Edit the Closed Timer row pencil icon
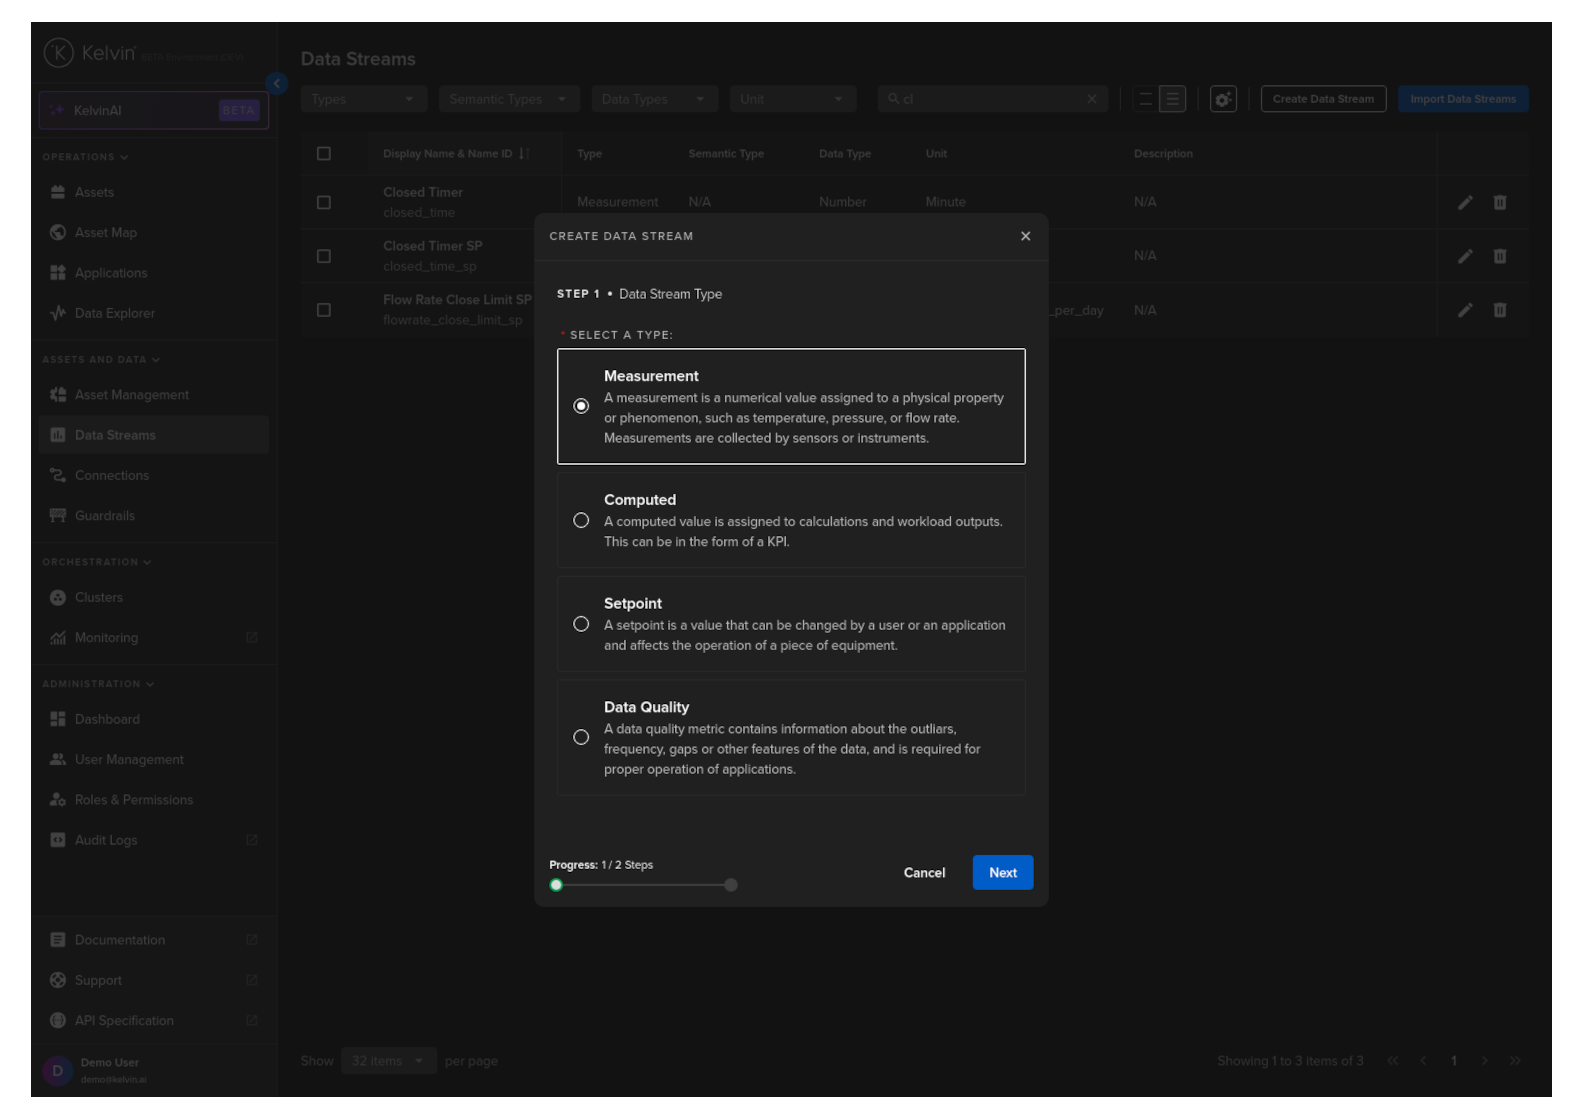The width and height of the screenshot is (1584, 1120). (x=1465, y=203)
